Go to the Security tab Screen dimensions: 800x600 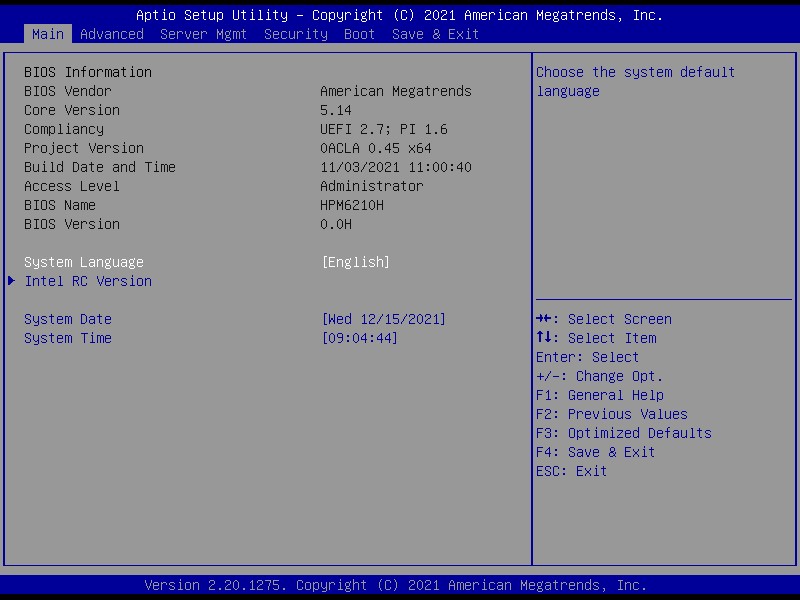295,34
